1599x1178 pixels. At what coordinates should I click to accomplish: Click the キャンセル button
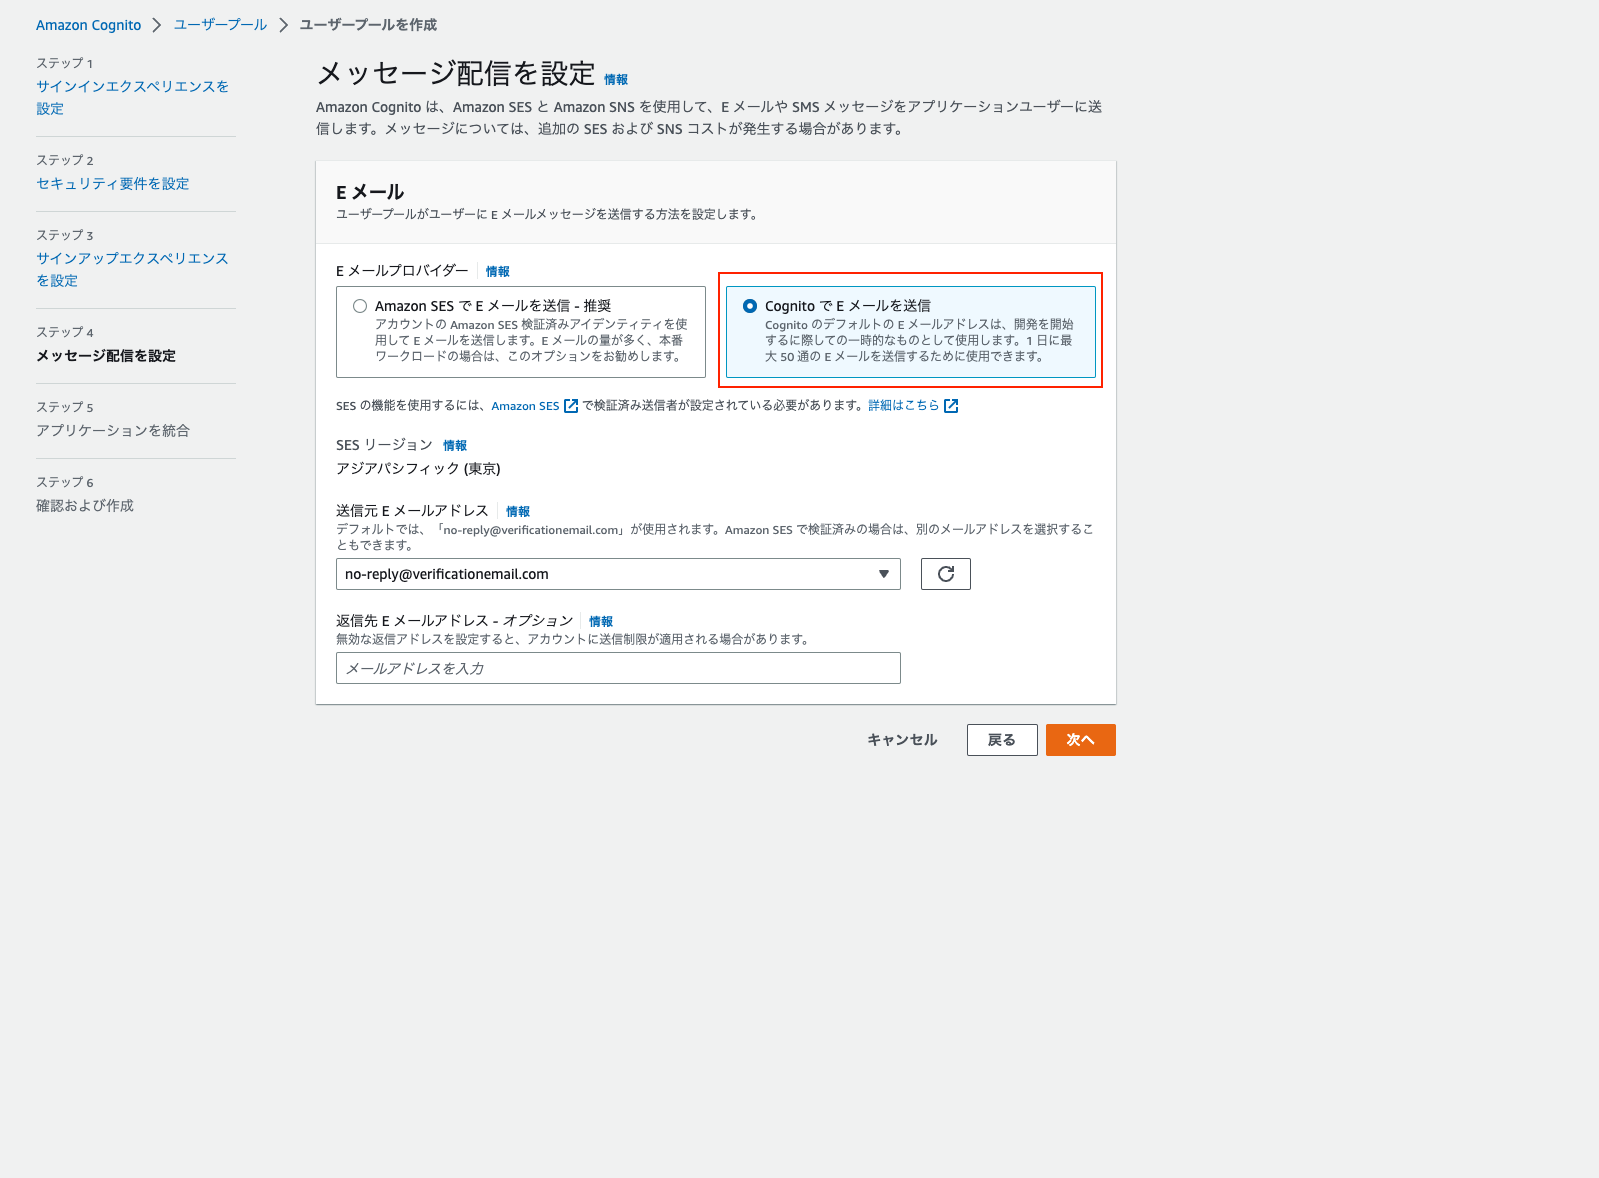click(x=902, y=740)
